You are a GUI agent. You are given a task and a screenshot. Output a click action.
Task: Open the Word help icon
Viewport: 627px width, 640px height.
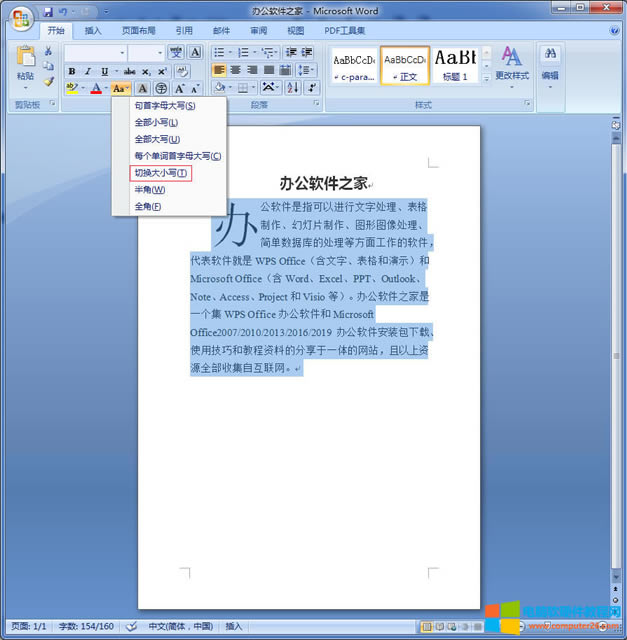click(x=615, y=31)
